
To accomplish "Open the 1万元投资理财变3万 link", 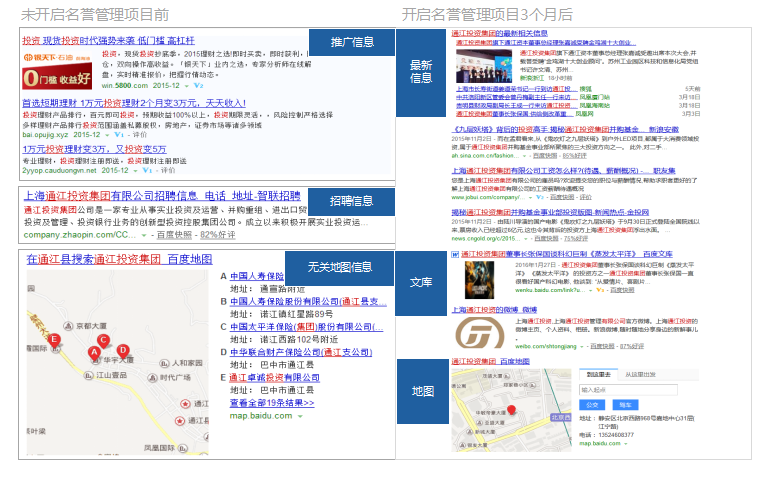I will point(94,149).
